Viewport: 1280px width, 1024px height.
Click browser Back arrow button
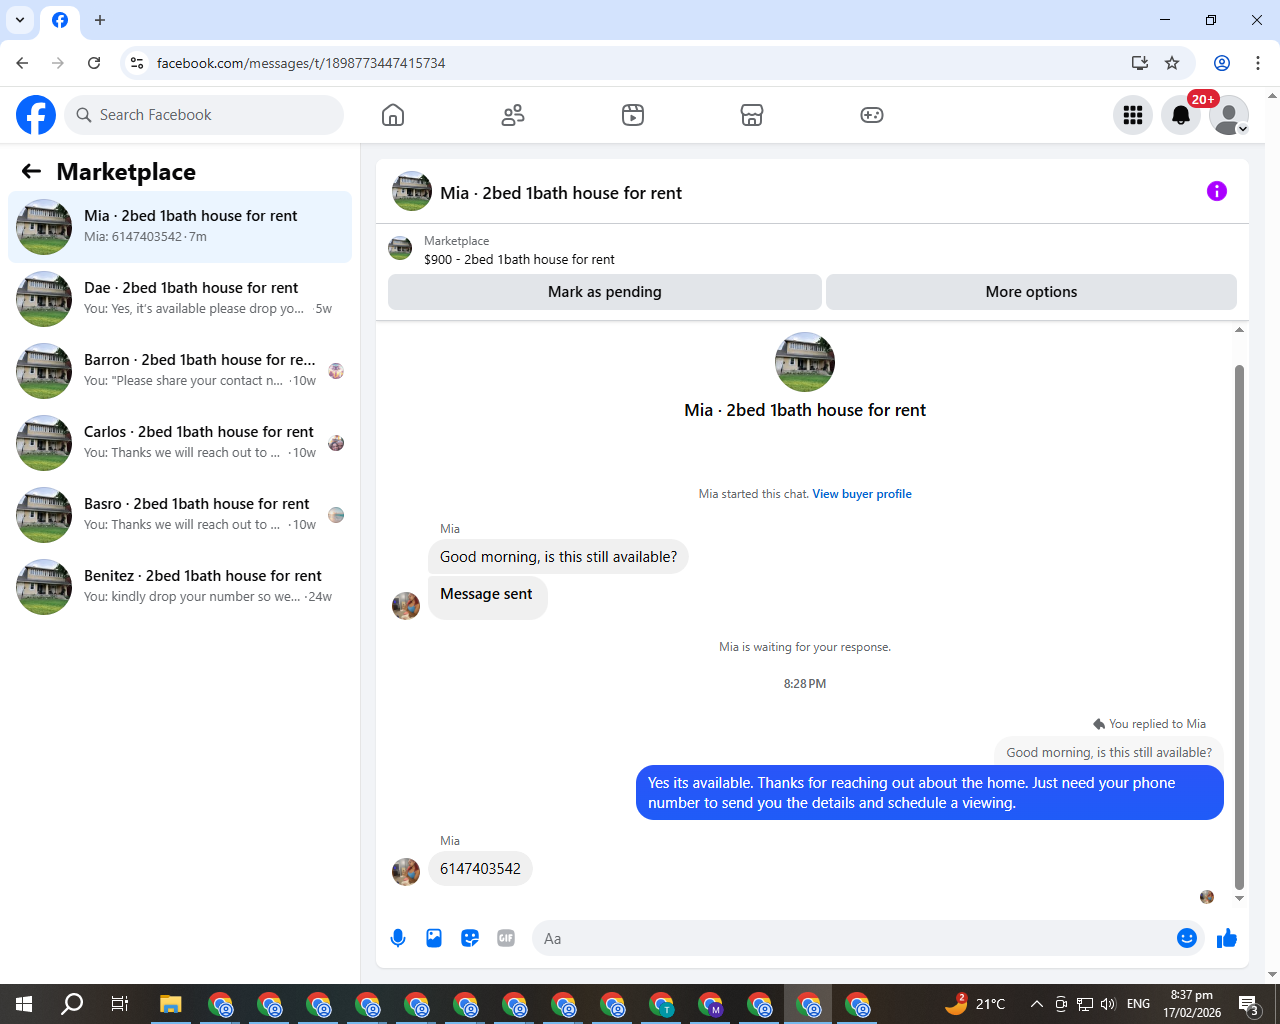[22, 63]
